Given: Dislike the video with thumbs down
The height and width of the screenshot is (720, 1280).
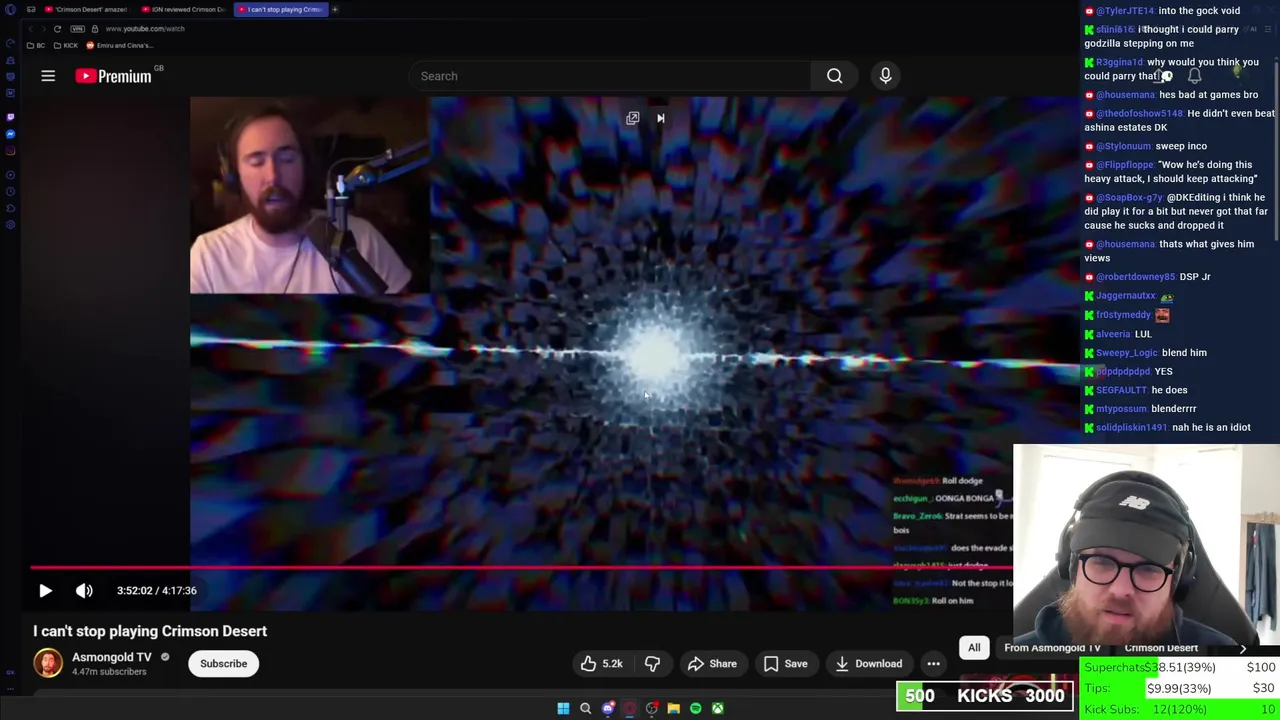Looking at the screenshot, I should [x=652, y=664].
